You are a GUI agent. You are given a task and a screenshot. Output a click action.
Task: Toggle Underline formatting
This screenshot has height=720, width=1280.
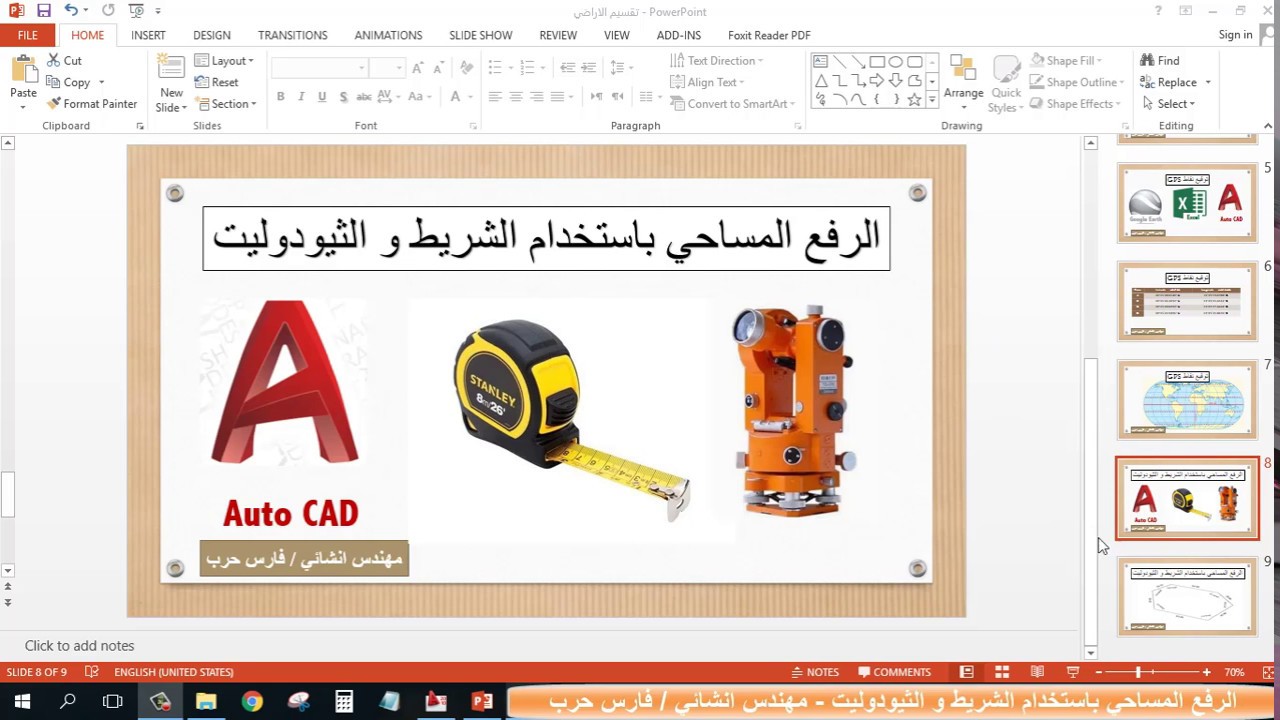322,97
